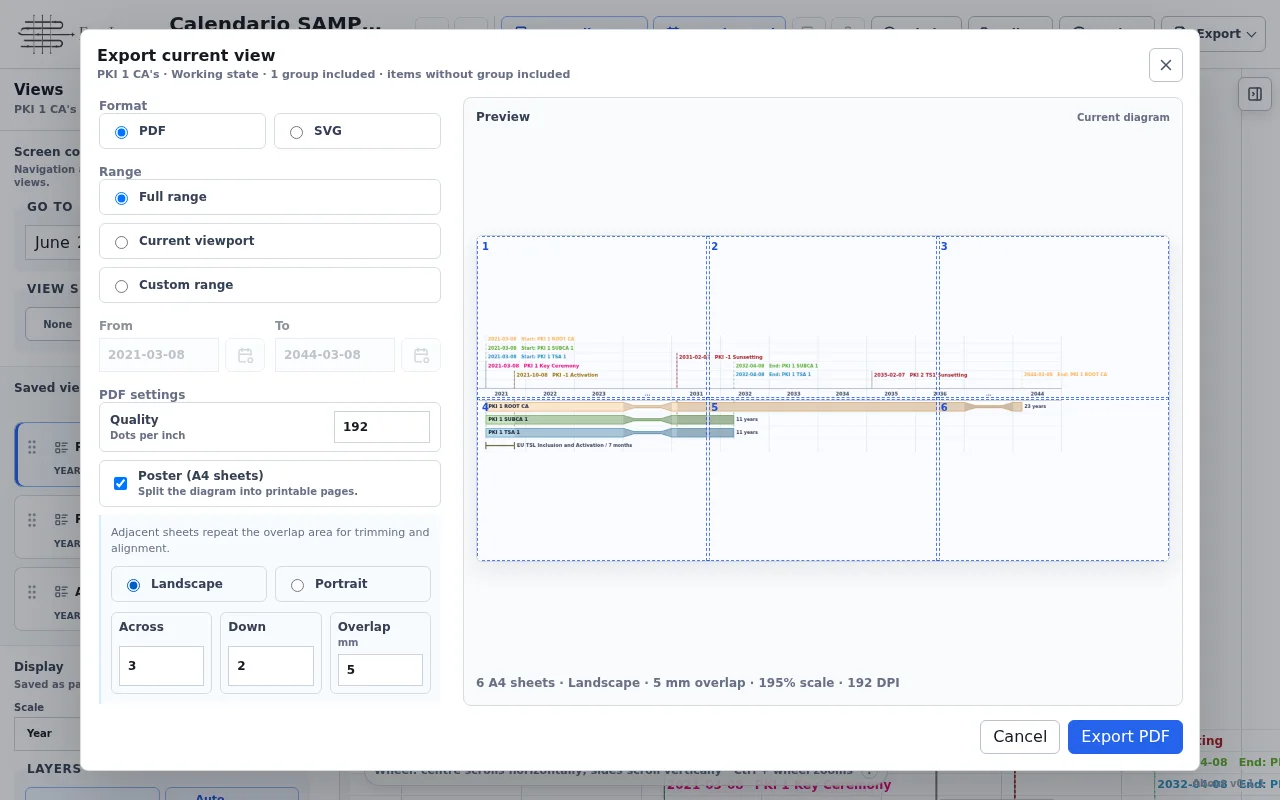Click preview sheet number 3
This screenshot has height=800, width=1280.
coord(1053,317)
